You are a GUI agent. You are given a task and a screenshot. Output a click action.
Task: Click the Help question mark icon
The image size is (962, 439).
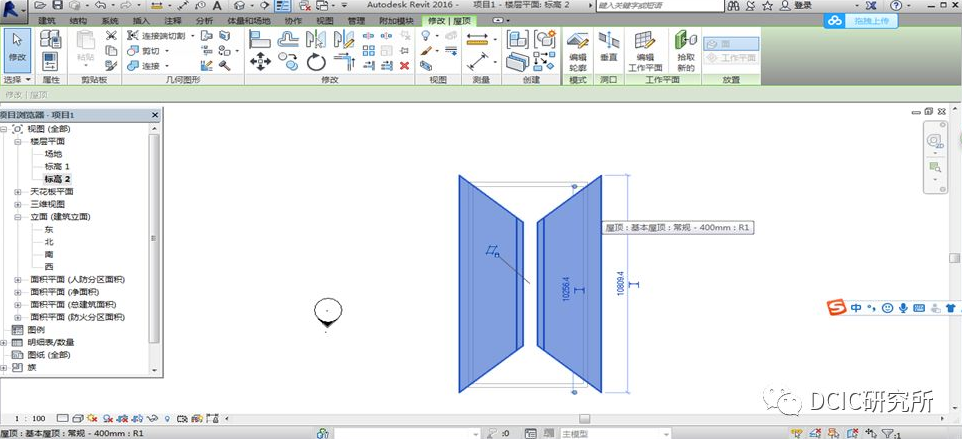pos(897,6)
